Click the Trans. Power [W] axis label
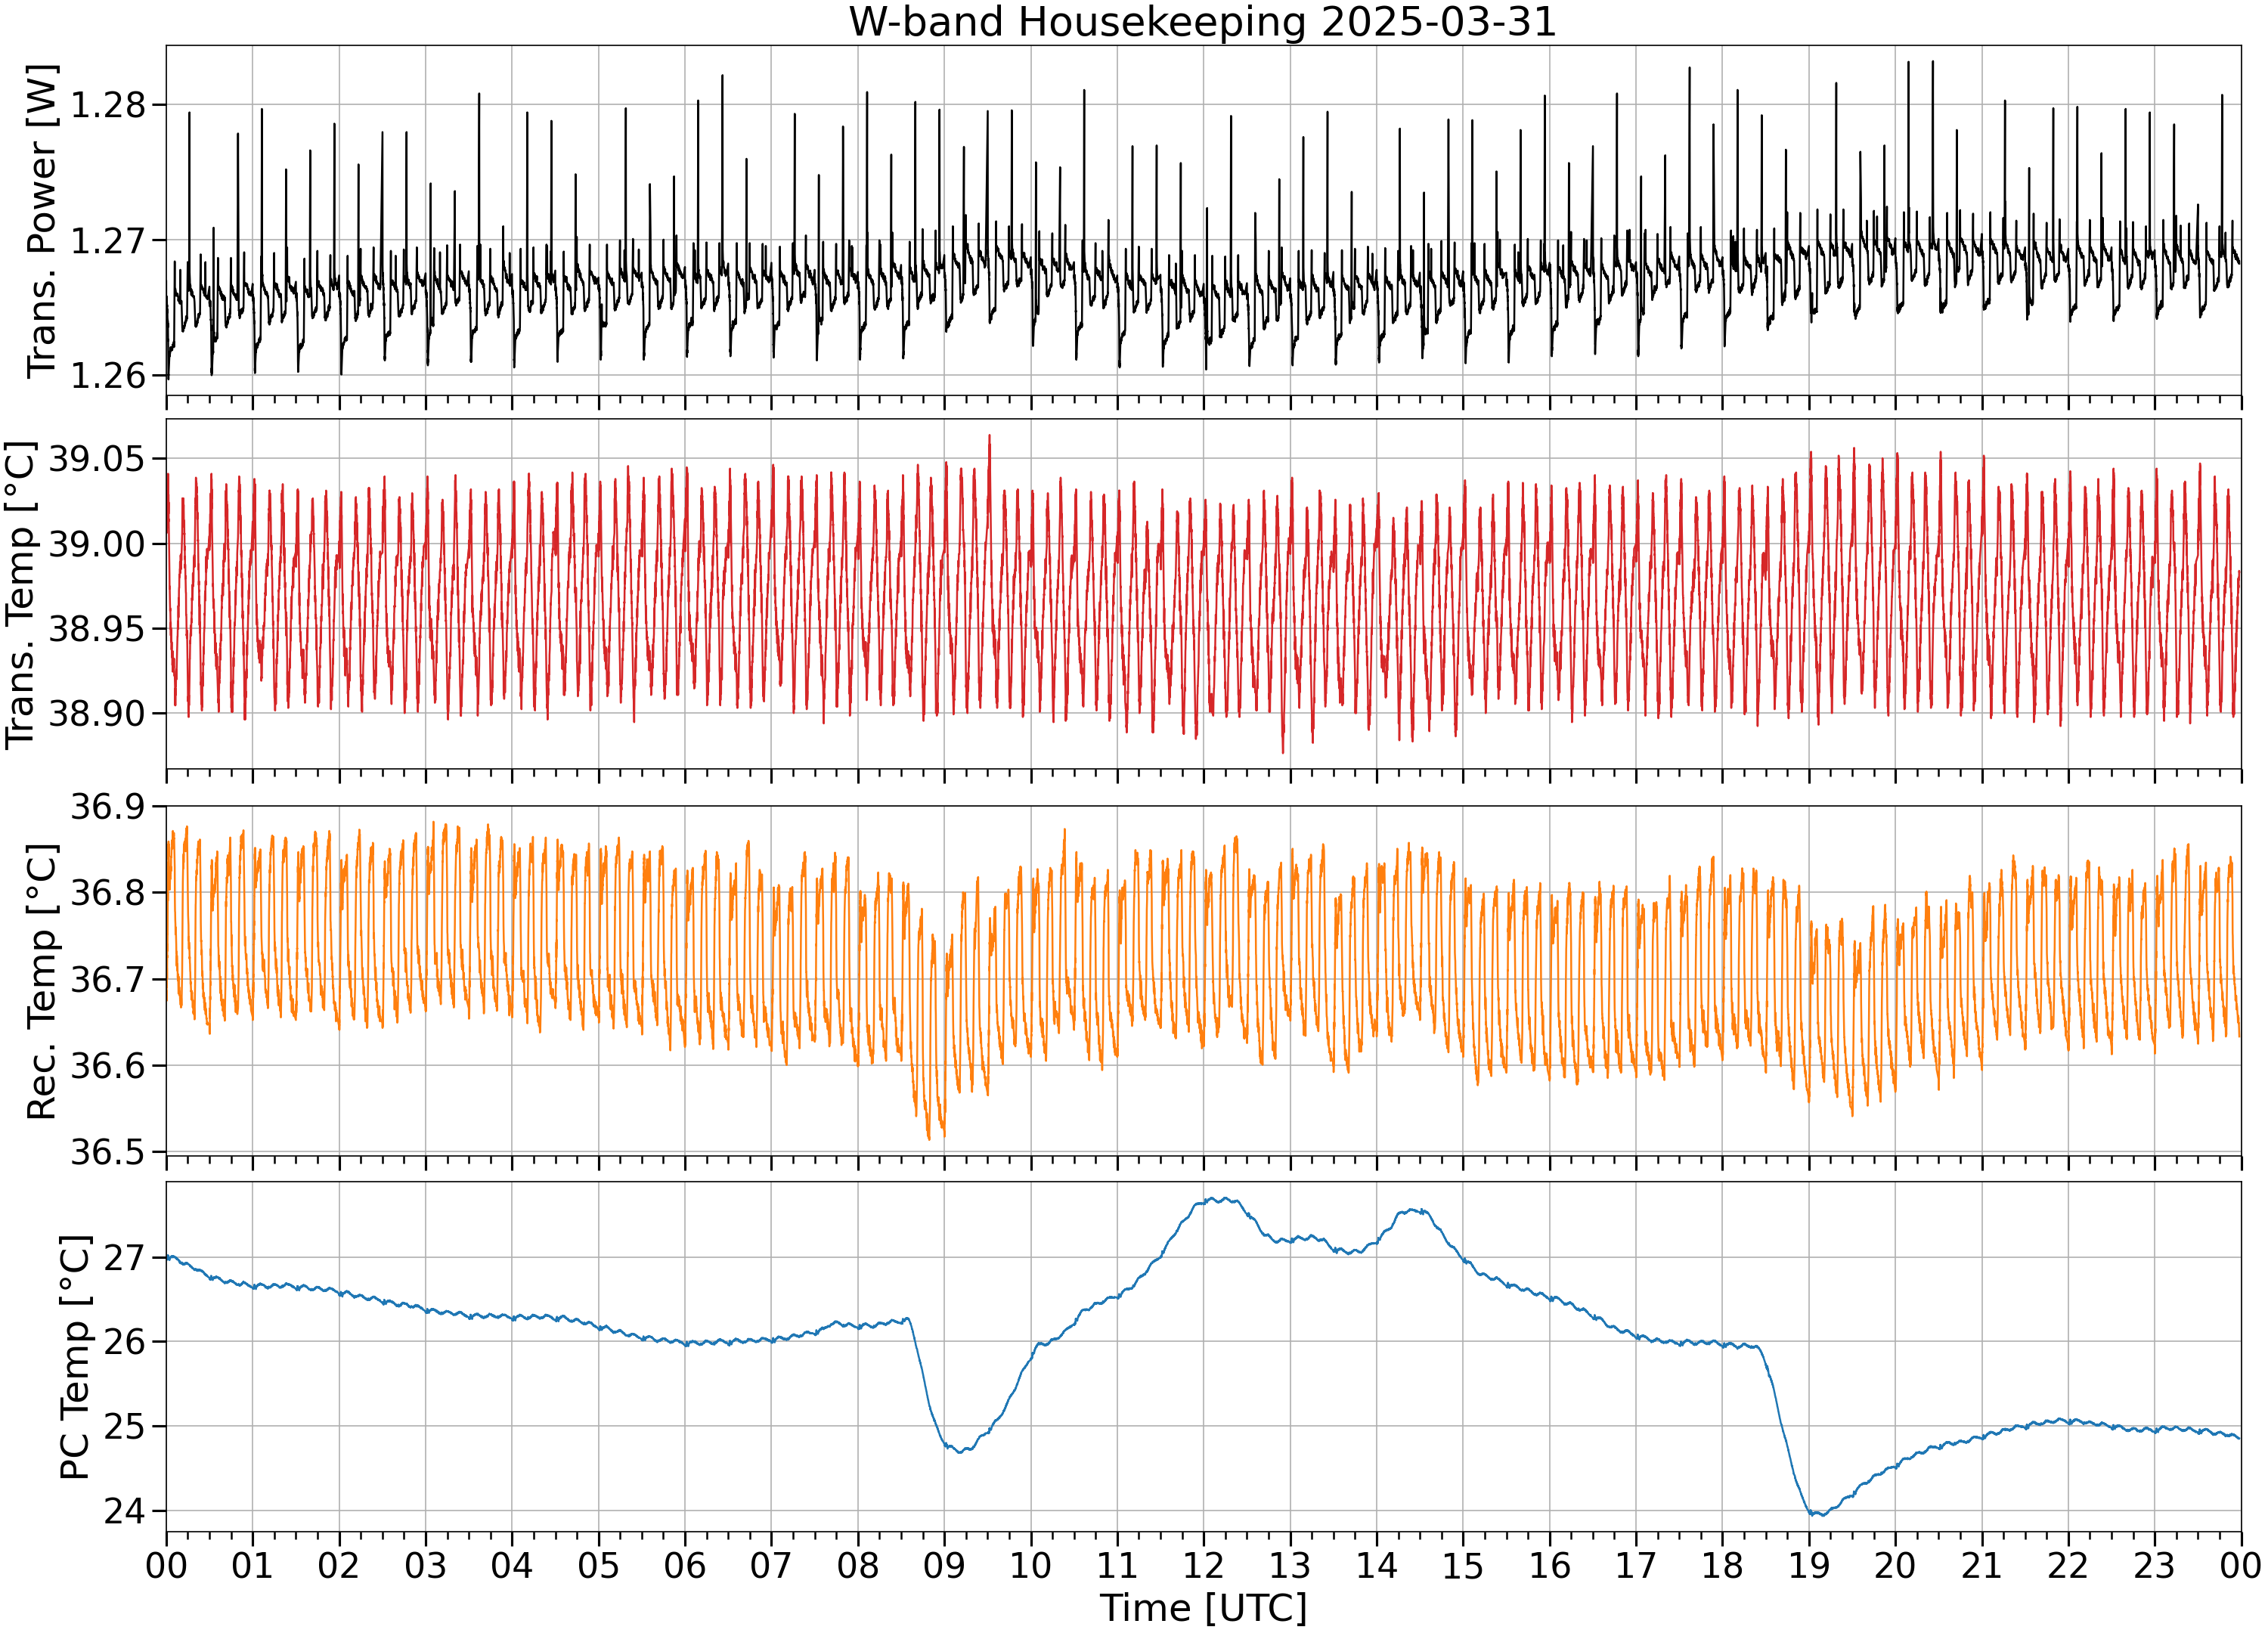Viewport: 2268px width, 1633px height. [x=42, y=221]
